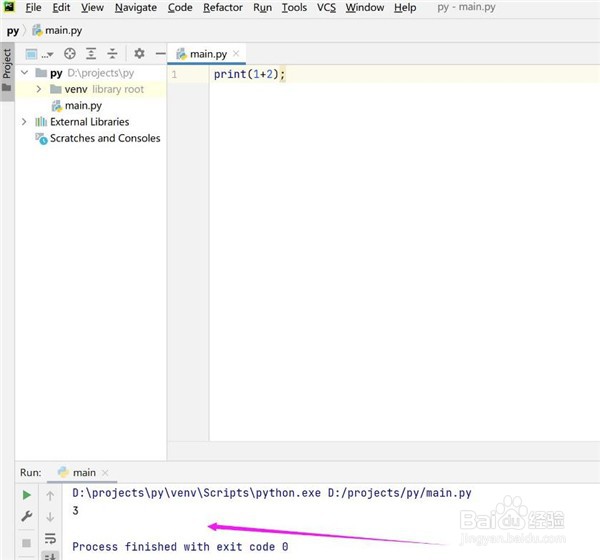Viewport: 600px width, 560px height.
Task: Click the python.exe command line output
Action: (x=272, y=493)
